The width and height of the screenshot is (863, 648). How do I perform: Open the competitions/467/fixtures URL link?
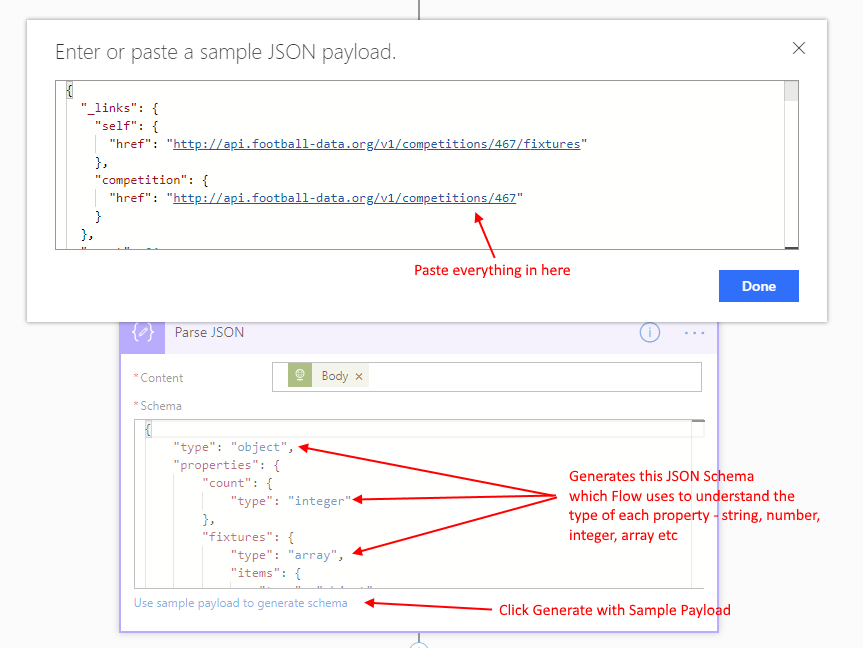click(376, 144)
